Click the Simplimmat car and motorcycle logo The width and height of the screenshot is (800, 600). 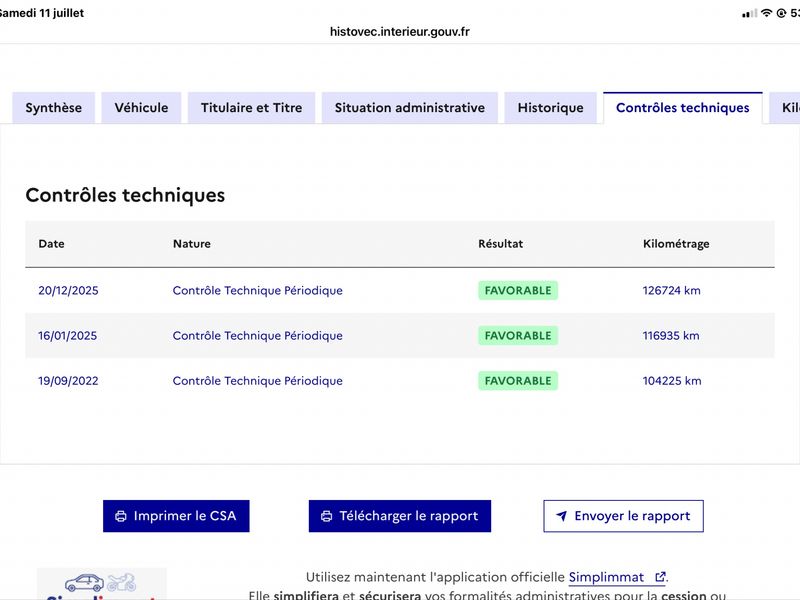[x=101, y=582]
